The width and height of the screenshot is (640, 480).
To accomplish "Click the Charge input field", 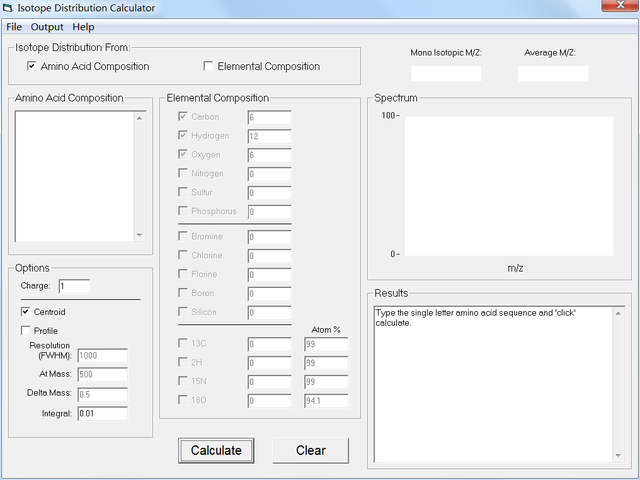I will 73,287.
